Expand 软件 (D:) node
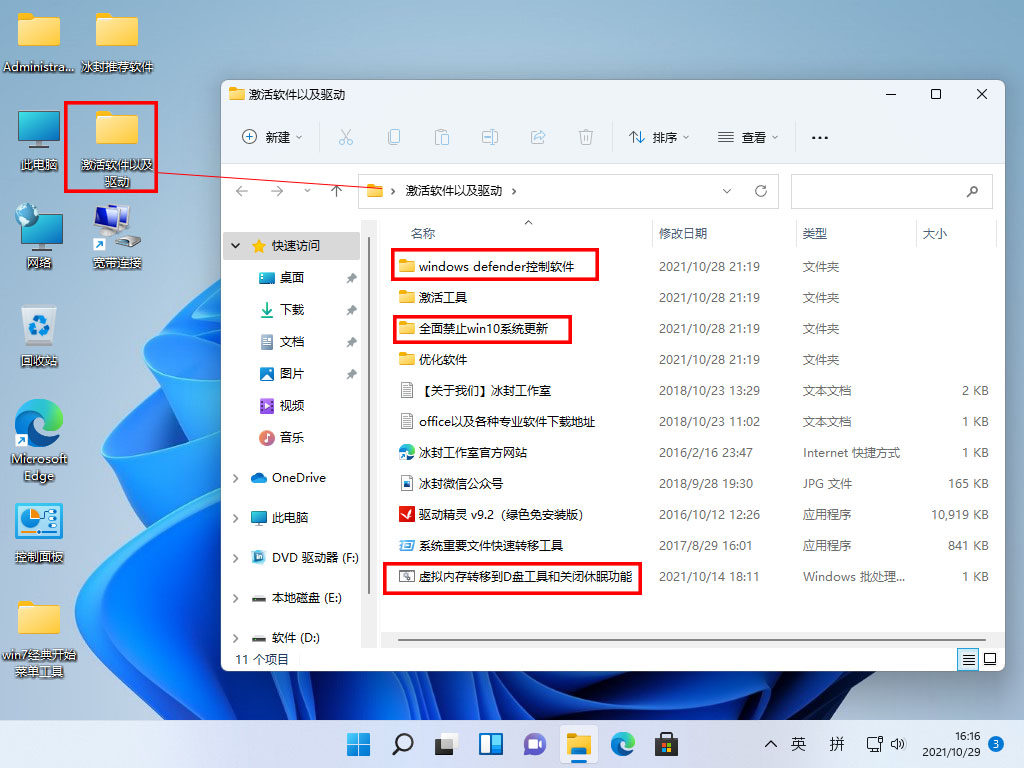Screen dimensions: 1024x768 click(x=236, y=638)
